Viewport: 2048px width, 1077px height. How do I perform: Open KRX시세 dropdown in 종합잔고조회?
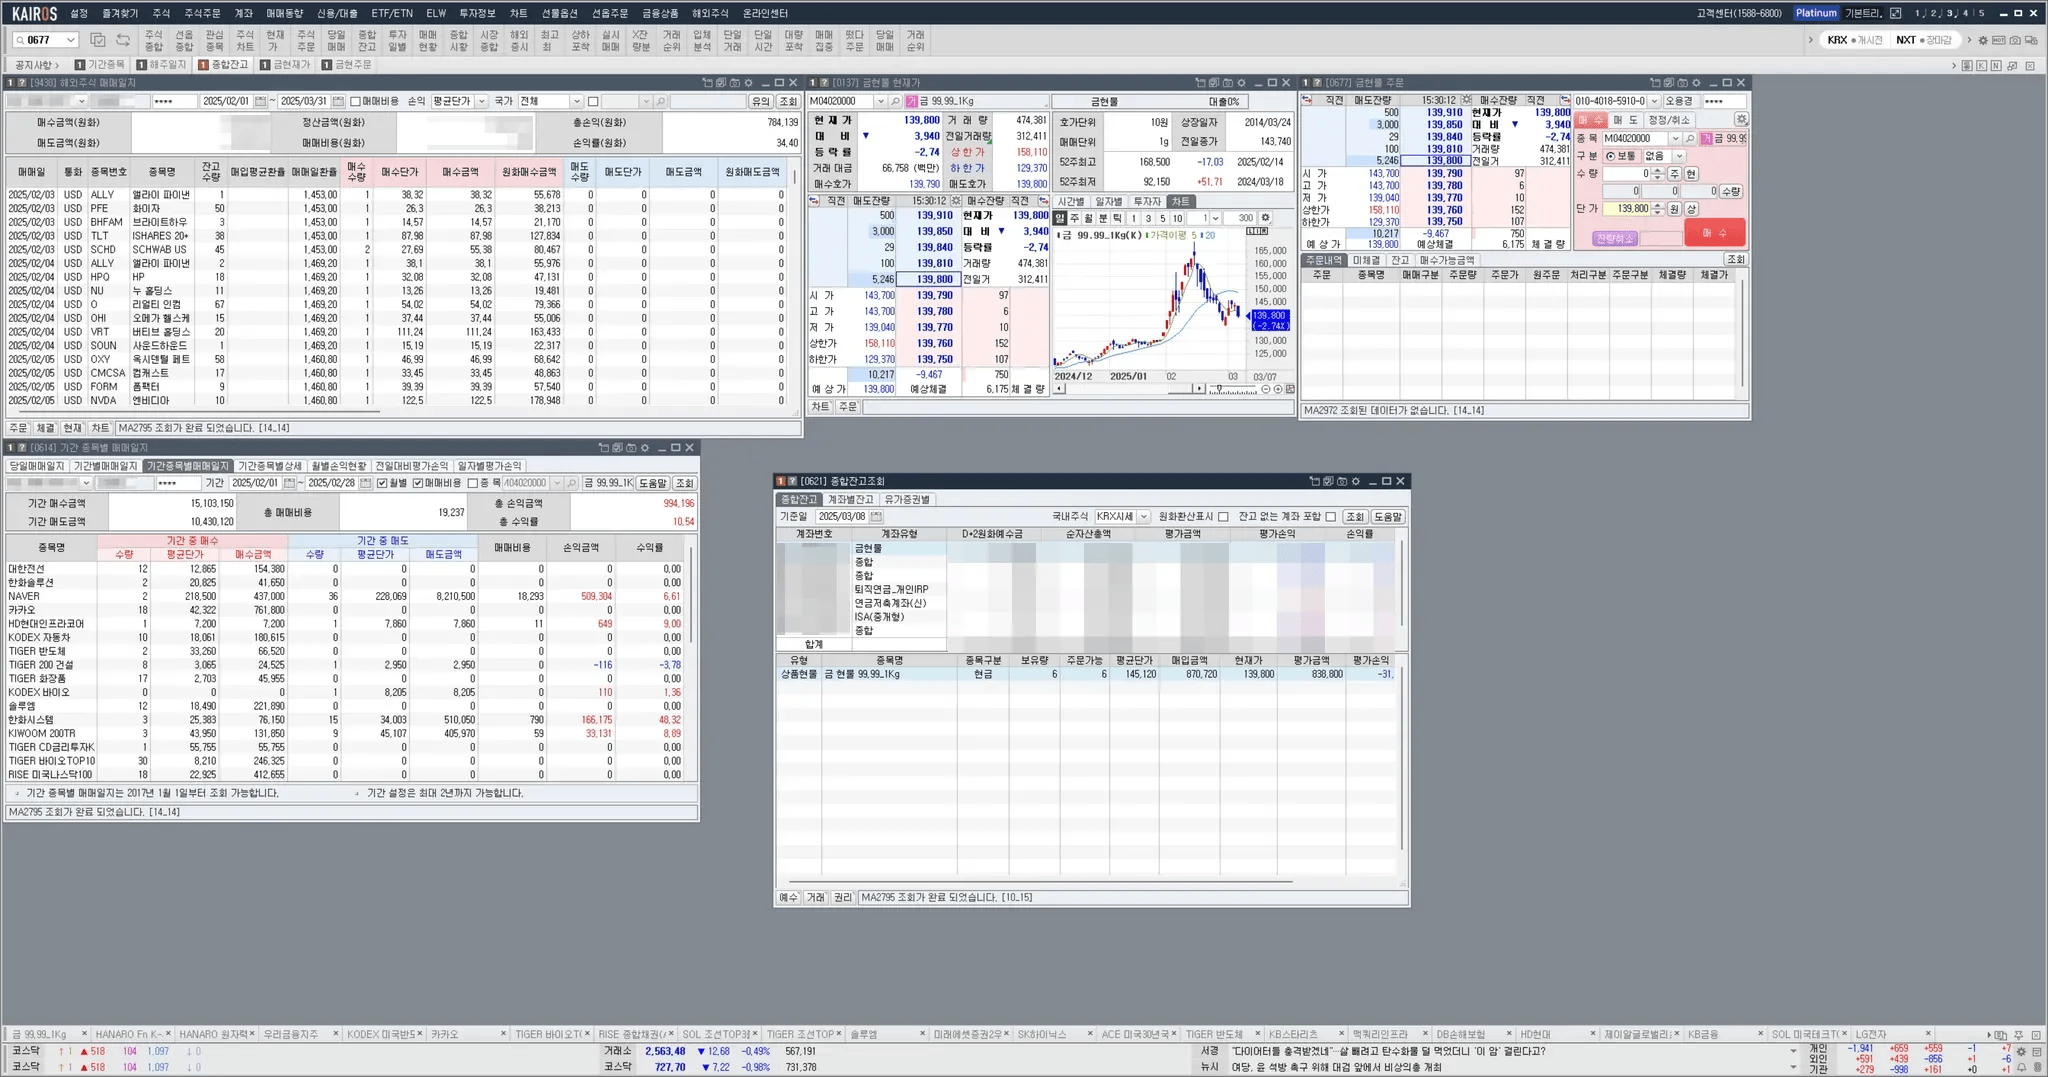coord(1143,517)
